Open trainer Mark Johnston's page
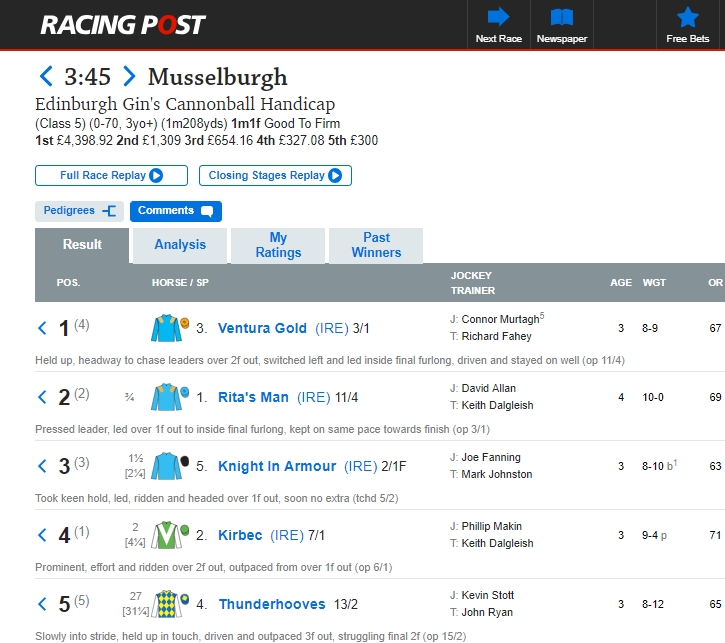 pos(497,474)
